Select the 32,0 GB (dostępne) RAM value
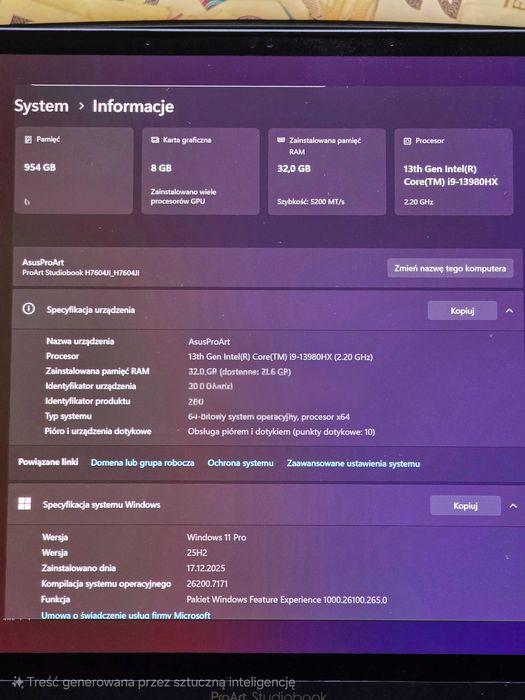 coord(239,371)
